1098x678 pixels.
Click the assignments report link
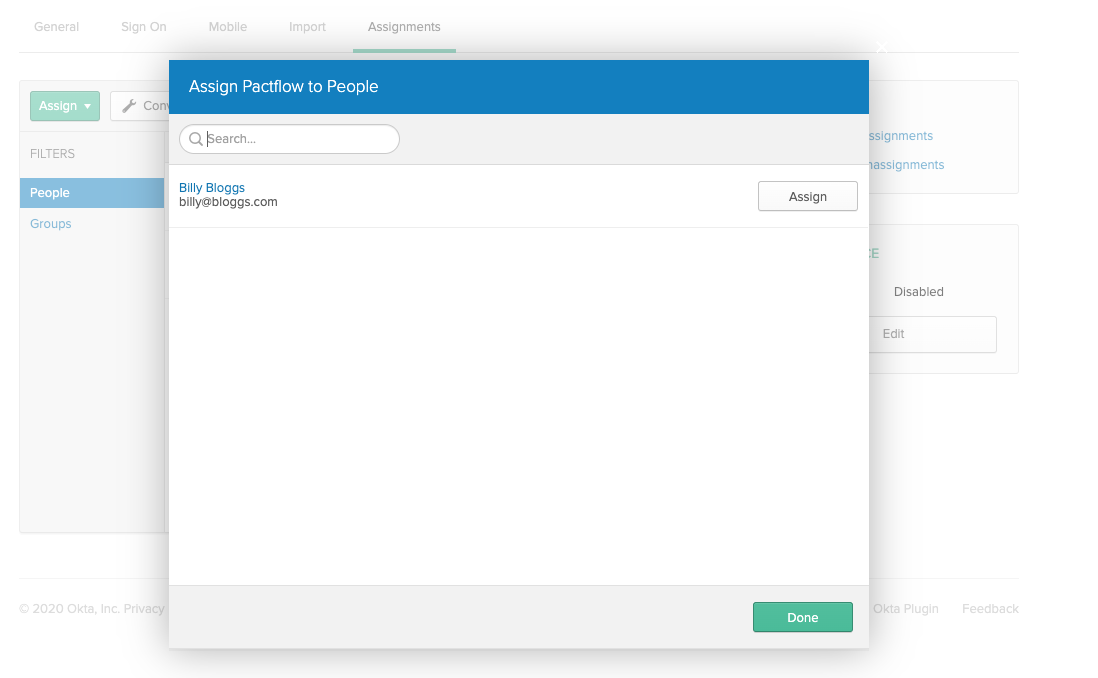pos(897,135)
